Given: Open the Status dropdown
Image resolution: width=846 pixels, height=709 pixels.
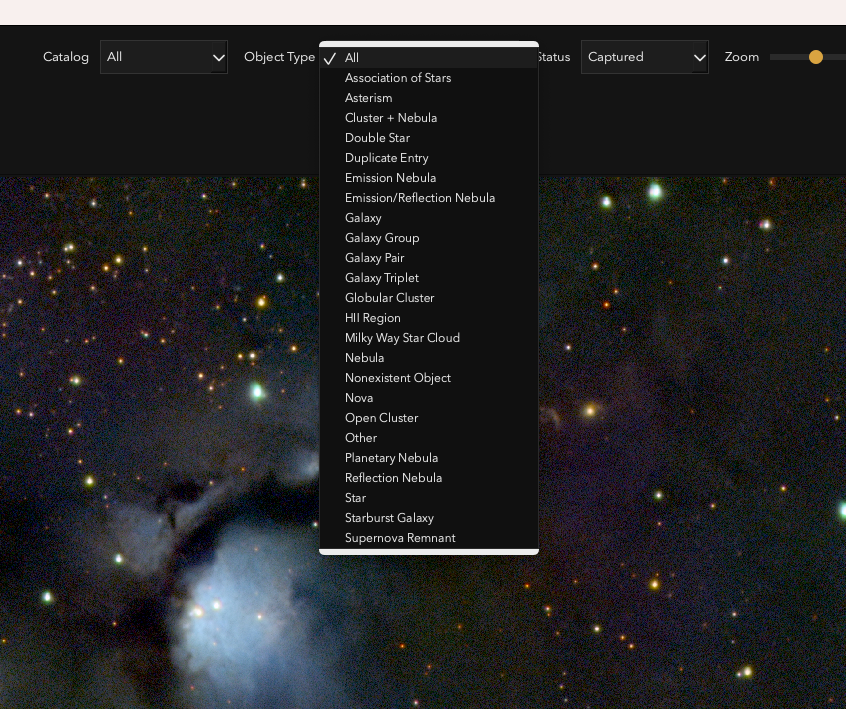Looking at the screenshot, I should click(644, 57).
